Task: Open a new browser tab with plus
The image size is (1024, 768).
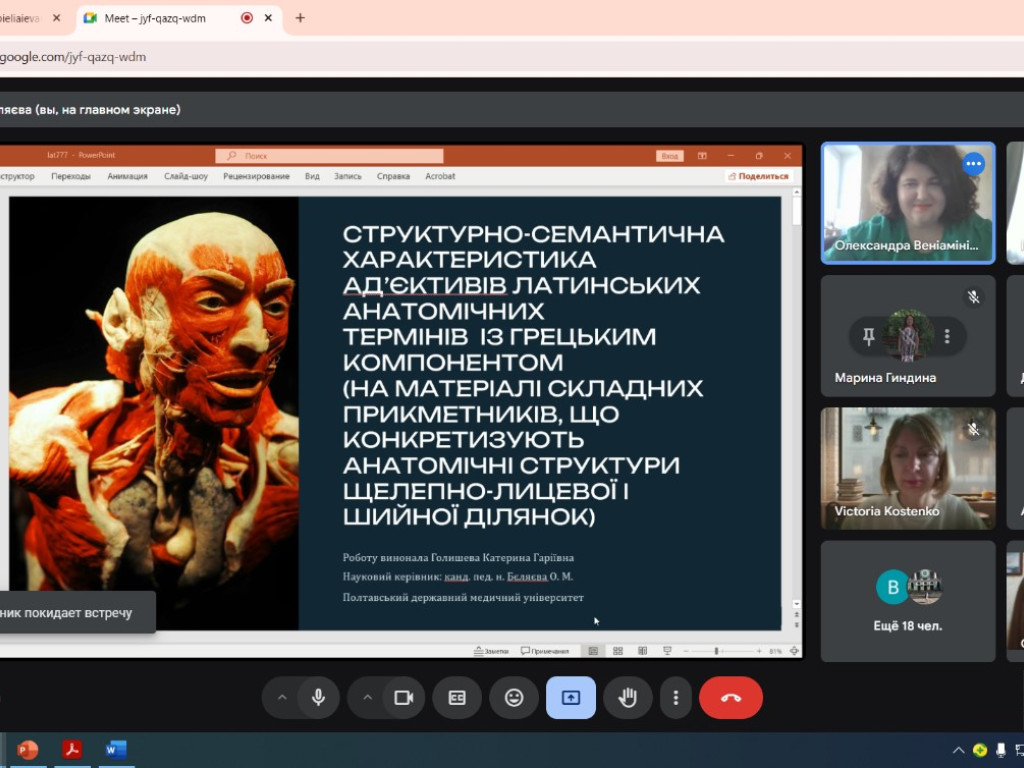Action: (300, 18)
